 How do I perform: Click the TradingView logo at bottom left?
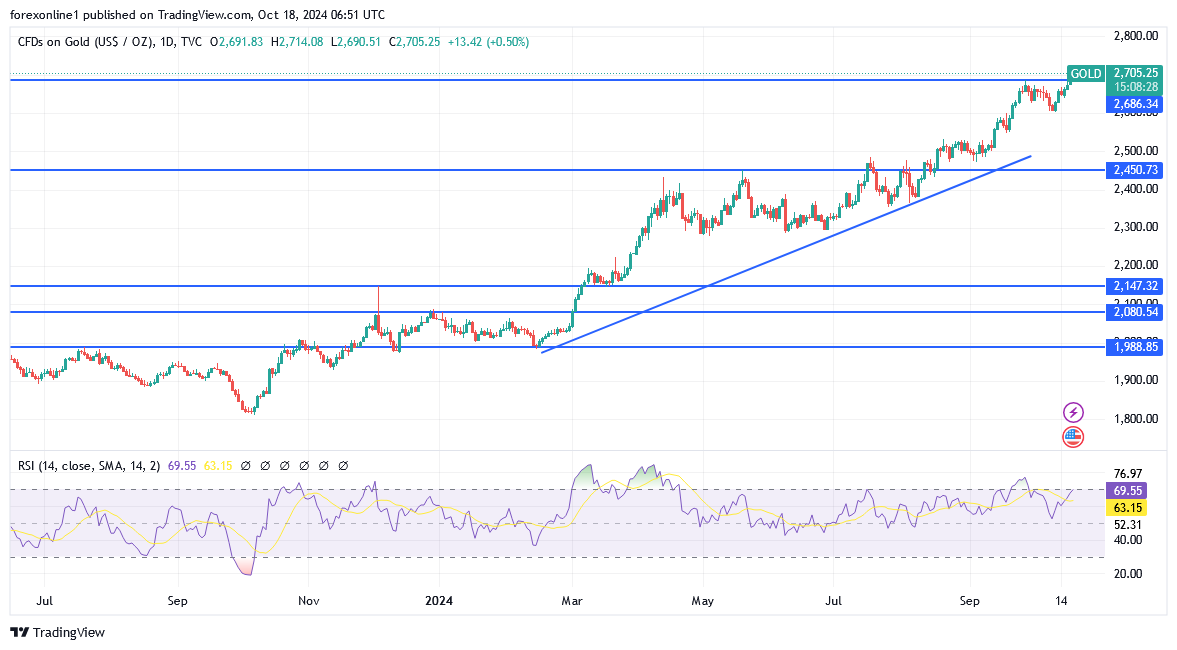[x=58, y=633]
